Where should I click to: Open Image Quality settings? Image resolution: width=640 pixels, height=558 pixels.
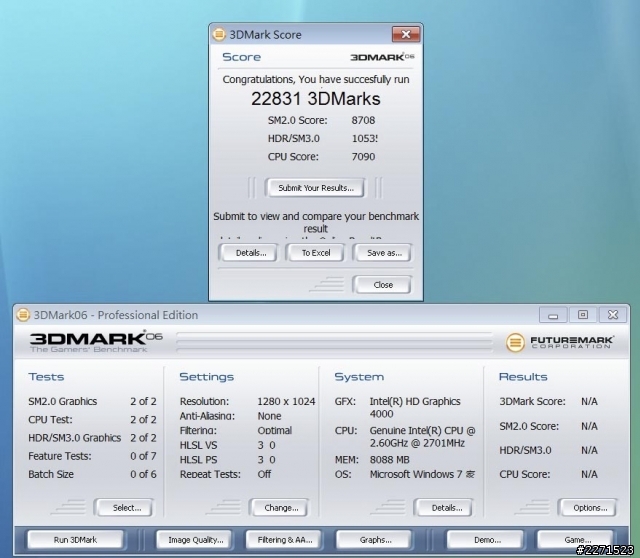point(195,540)
